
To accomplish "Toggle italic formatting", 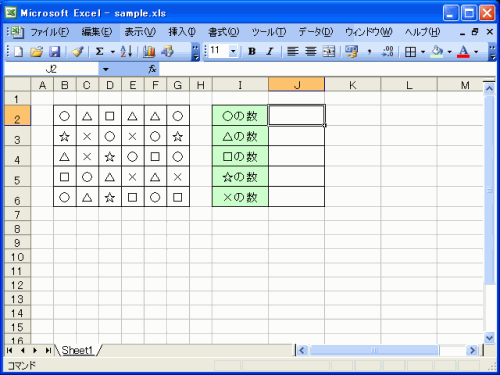I will [270, 52].
